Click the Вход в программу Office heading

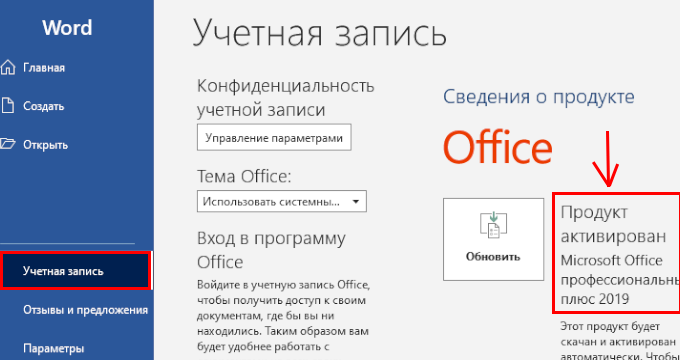(x=271, y=250)
